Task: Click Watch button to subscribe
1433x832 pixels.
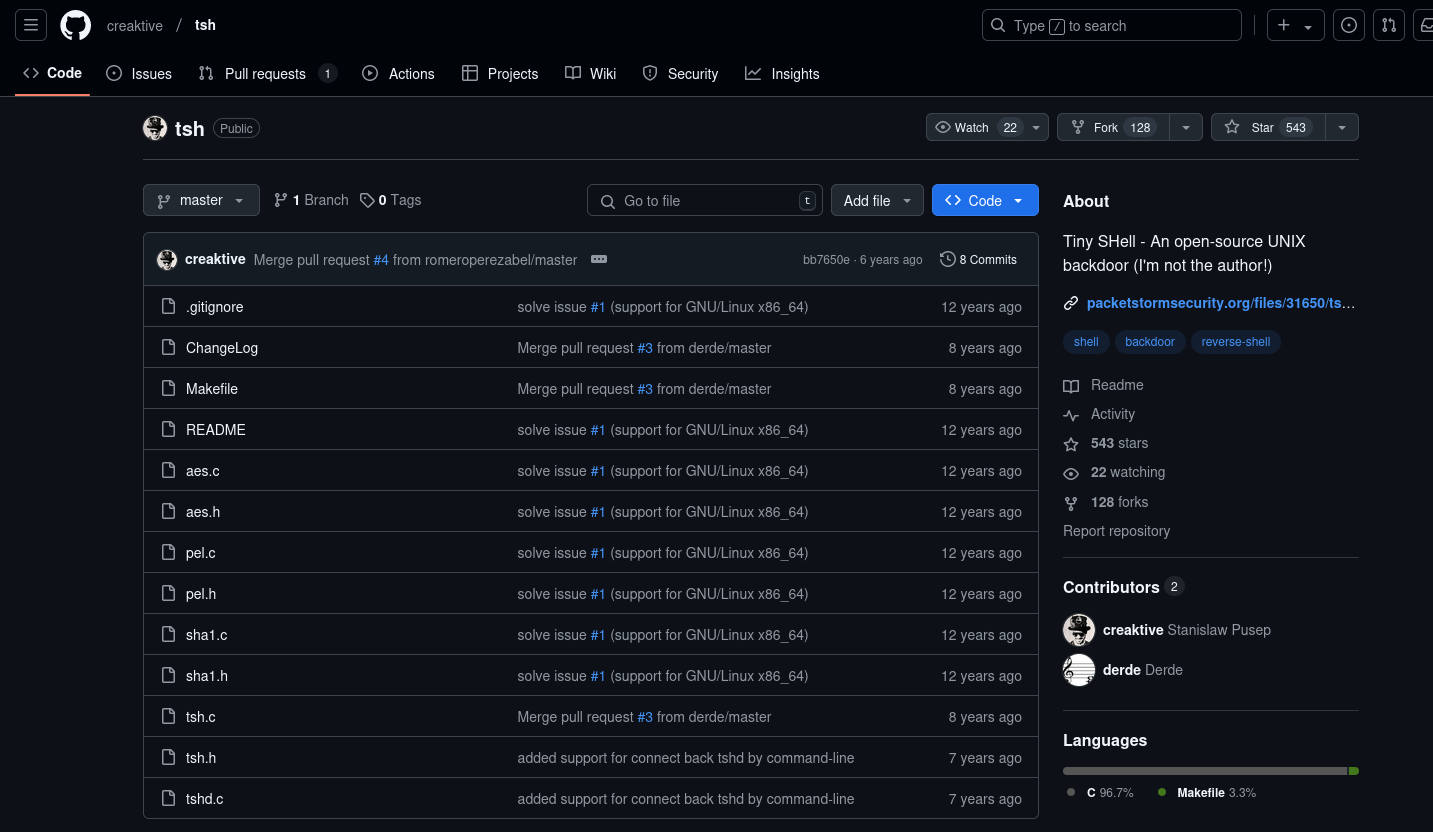Action: pos(977,127)
